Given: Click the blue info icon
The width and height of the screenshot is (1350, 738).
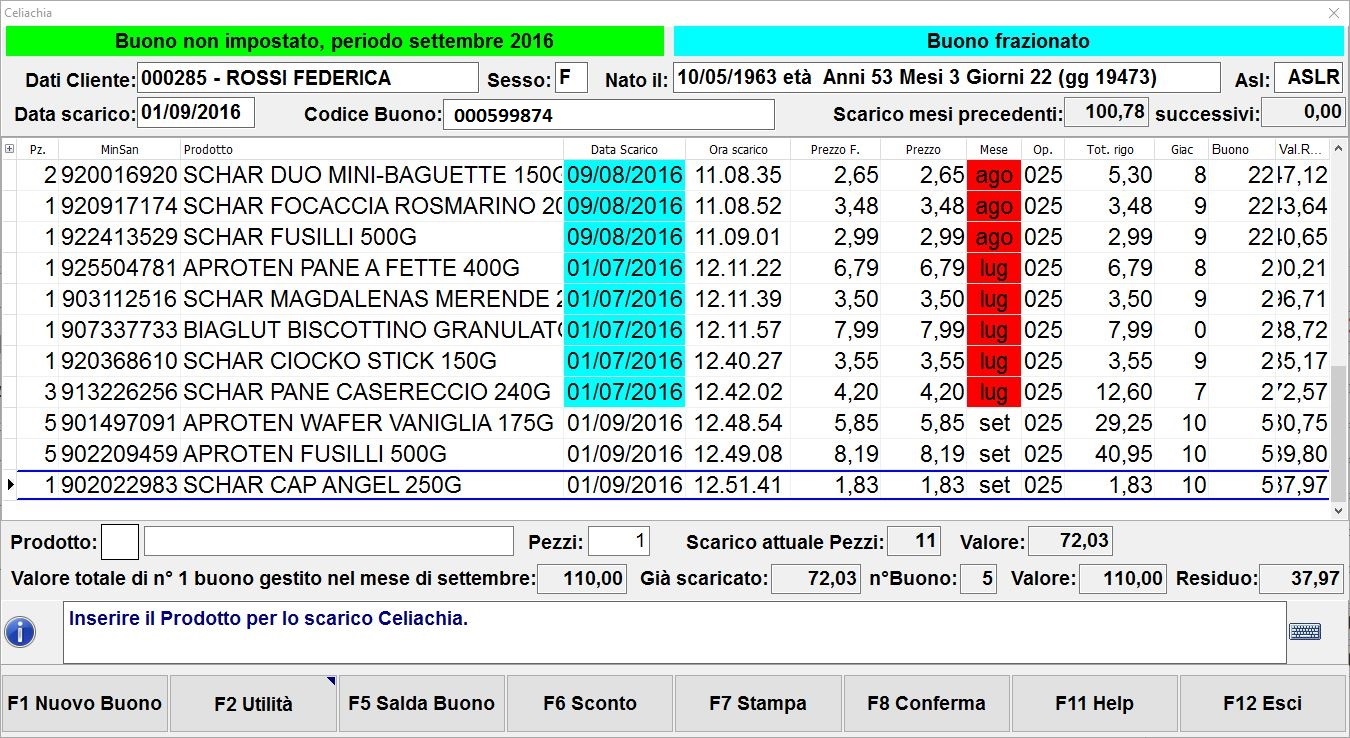Looking at the screenshot, I should click(20, 632).
